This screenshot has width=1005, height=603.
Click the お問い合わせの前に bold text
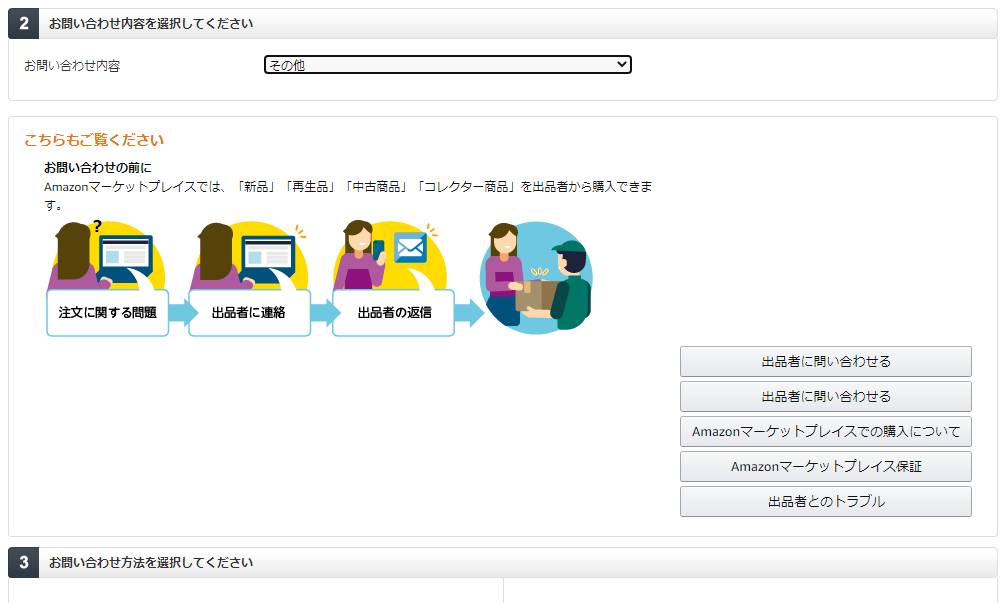(x=97, y=168)
